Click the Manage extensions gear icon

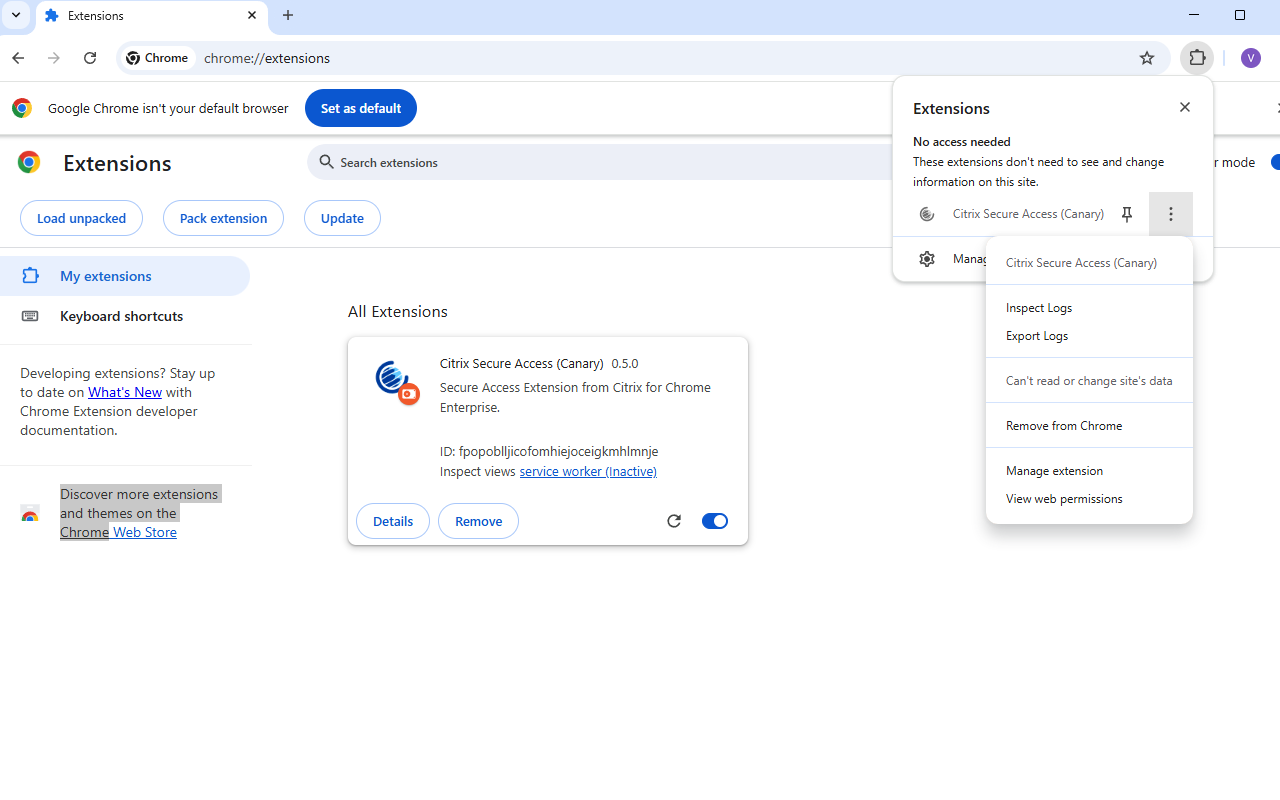[927, 259]
